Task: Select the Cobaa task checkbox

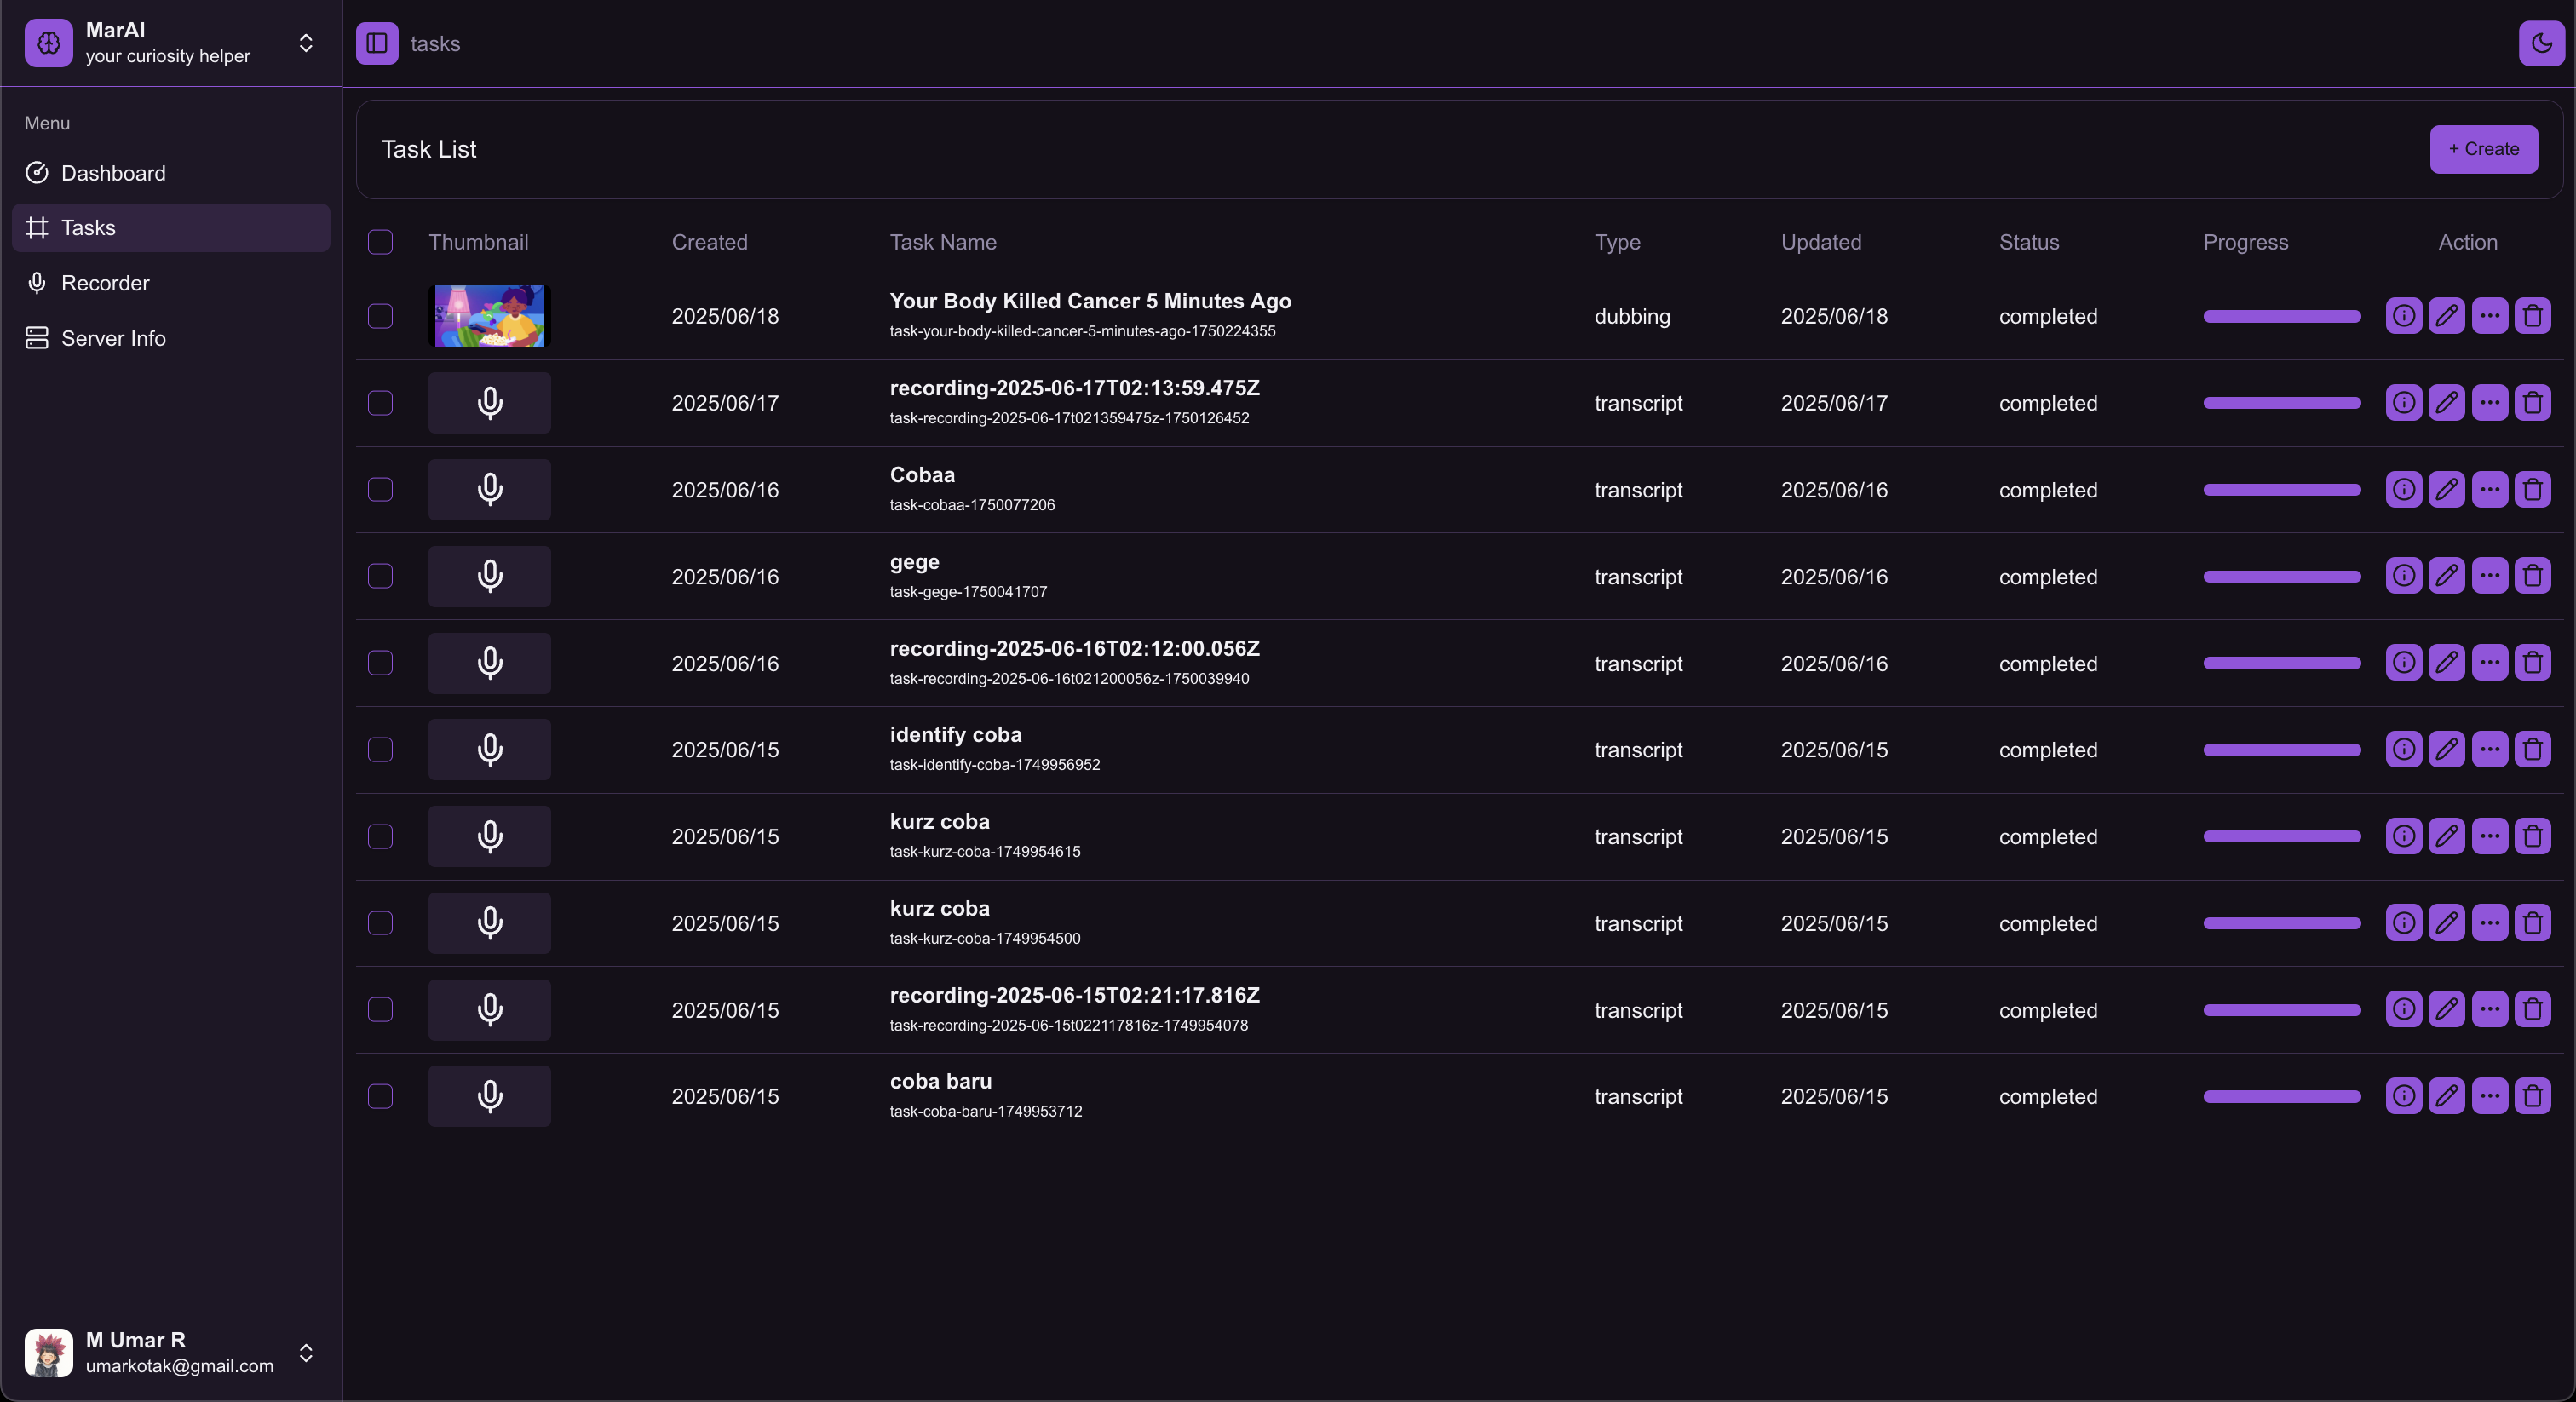Action: 380,490
